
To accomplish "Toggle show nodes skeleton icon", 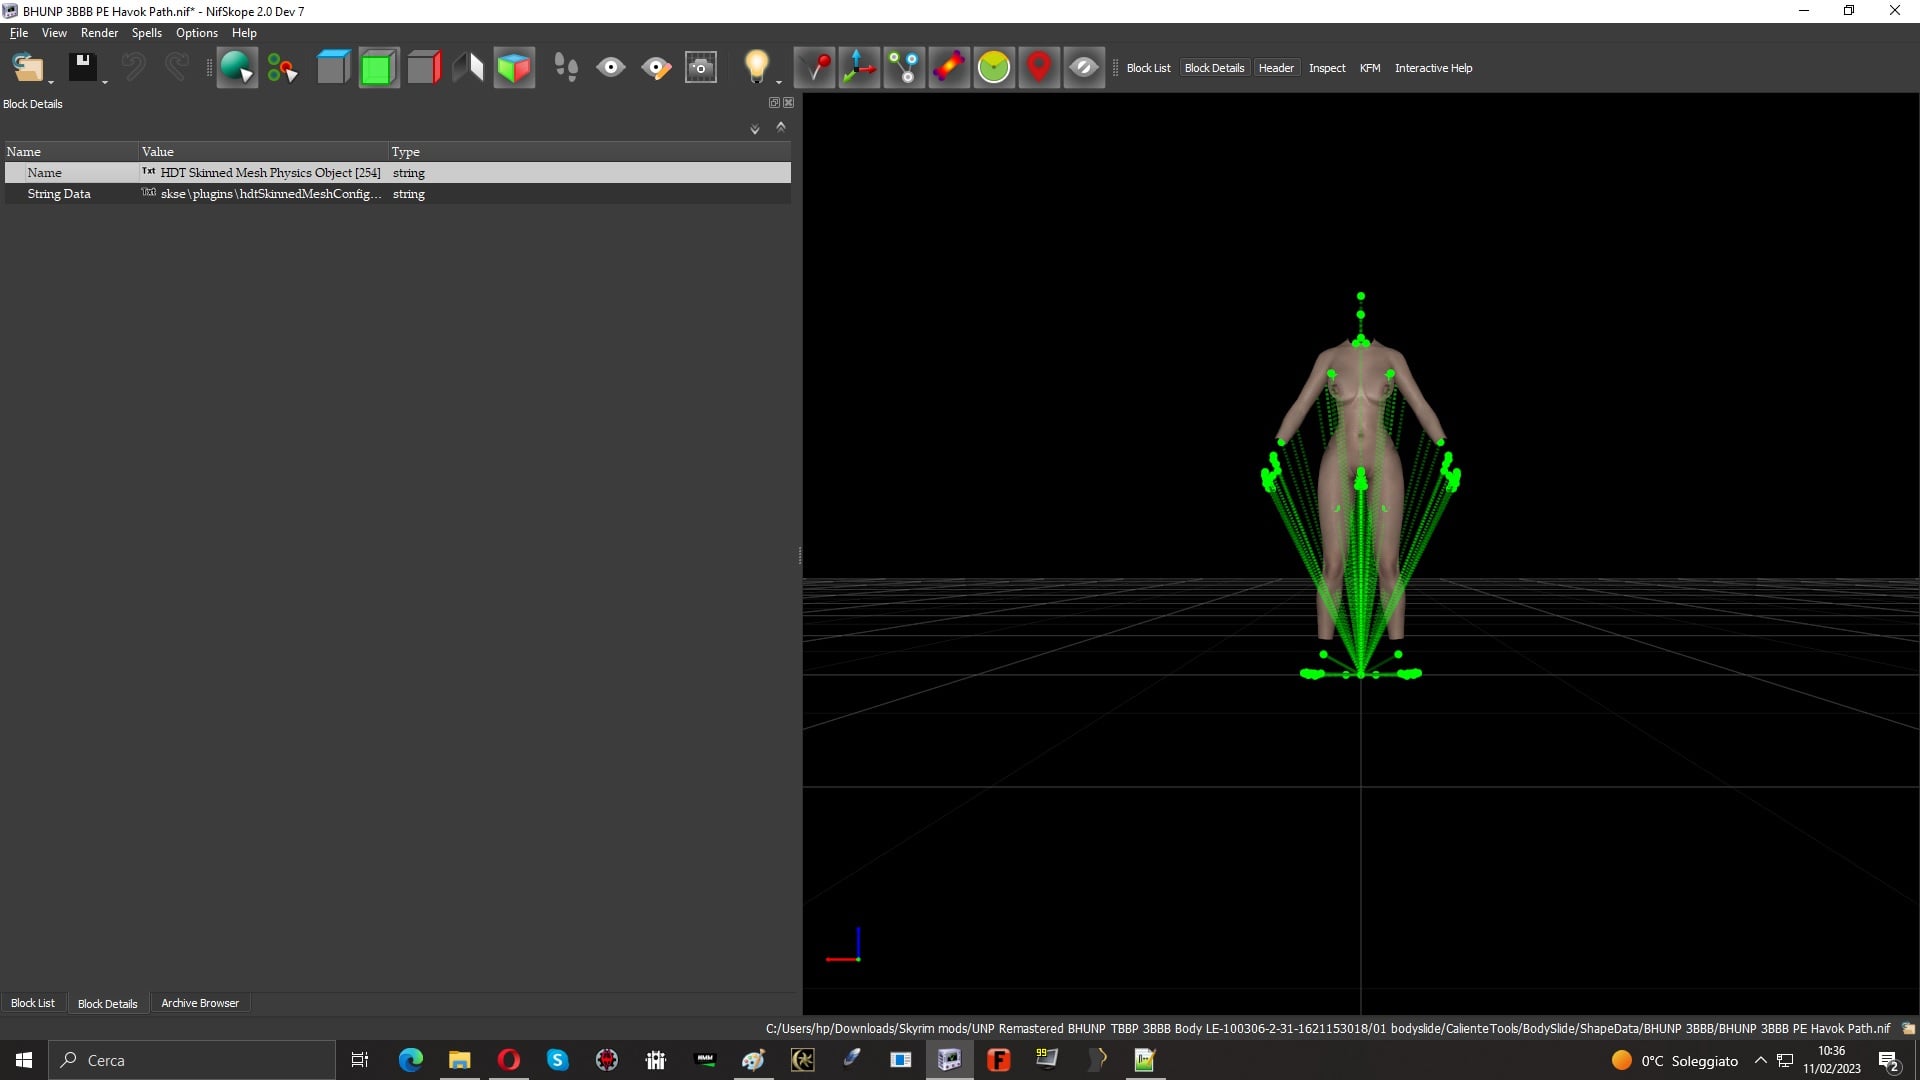I will click(x=904, y=68).
